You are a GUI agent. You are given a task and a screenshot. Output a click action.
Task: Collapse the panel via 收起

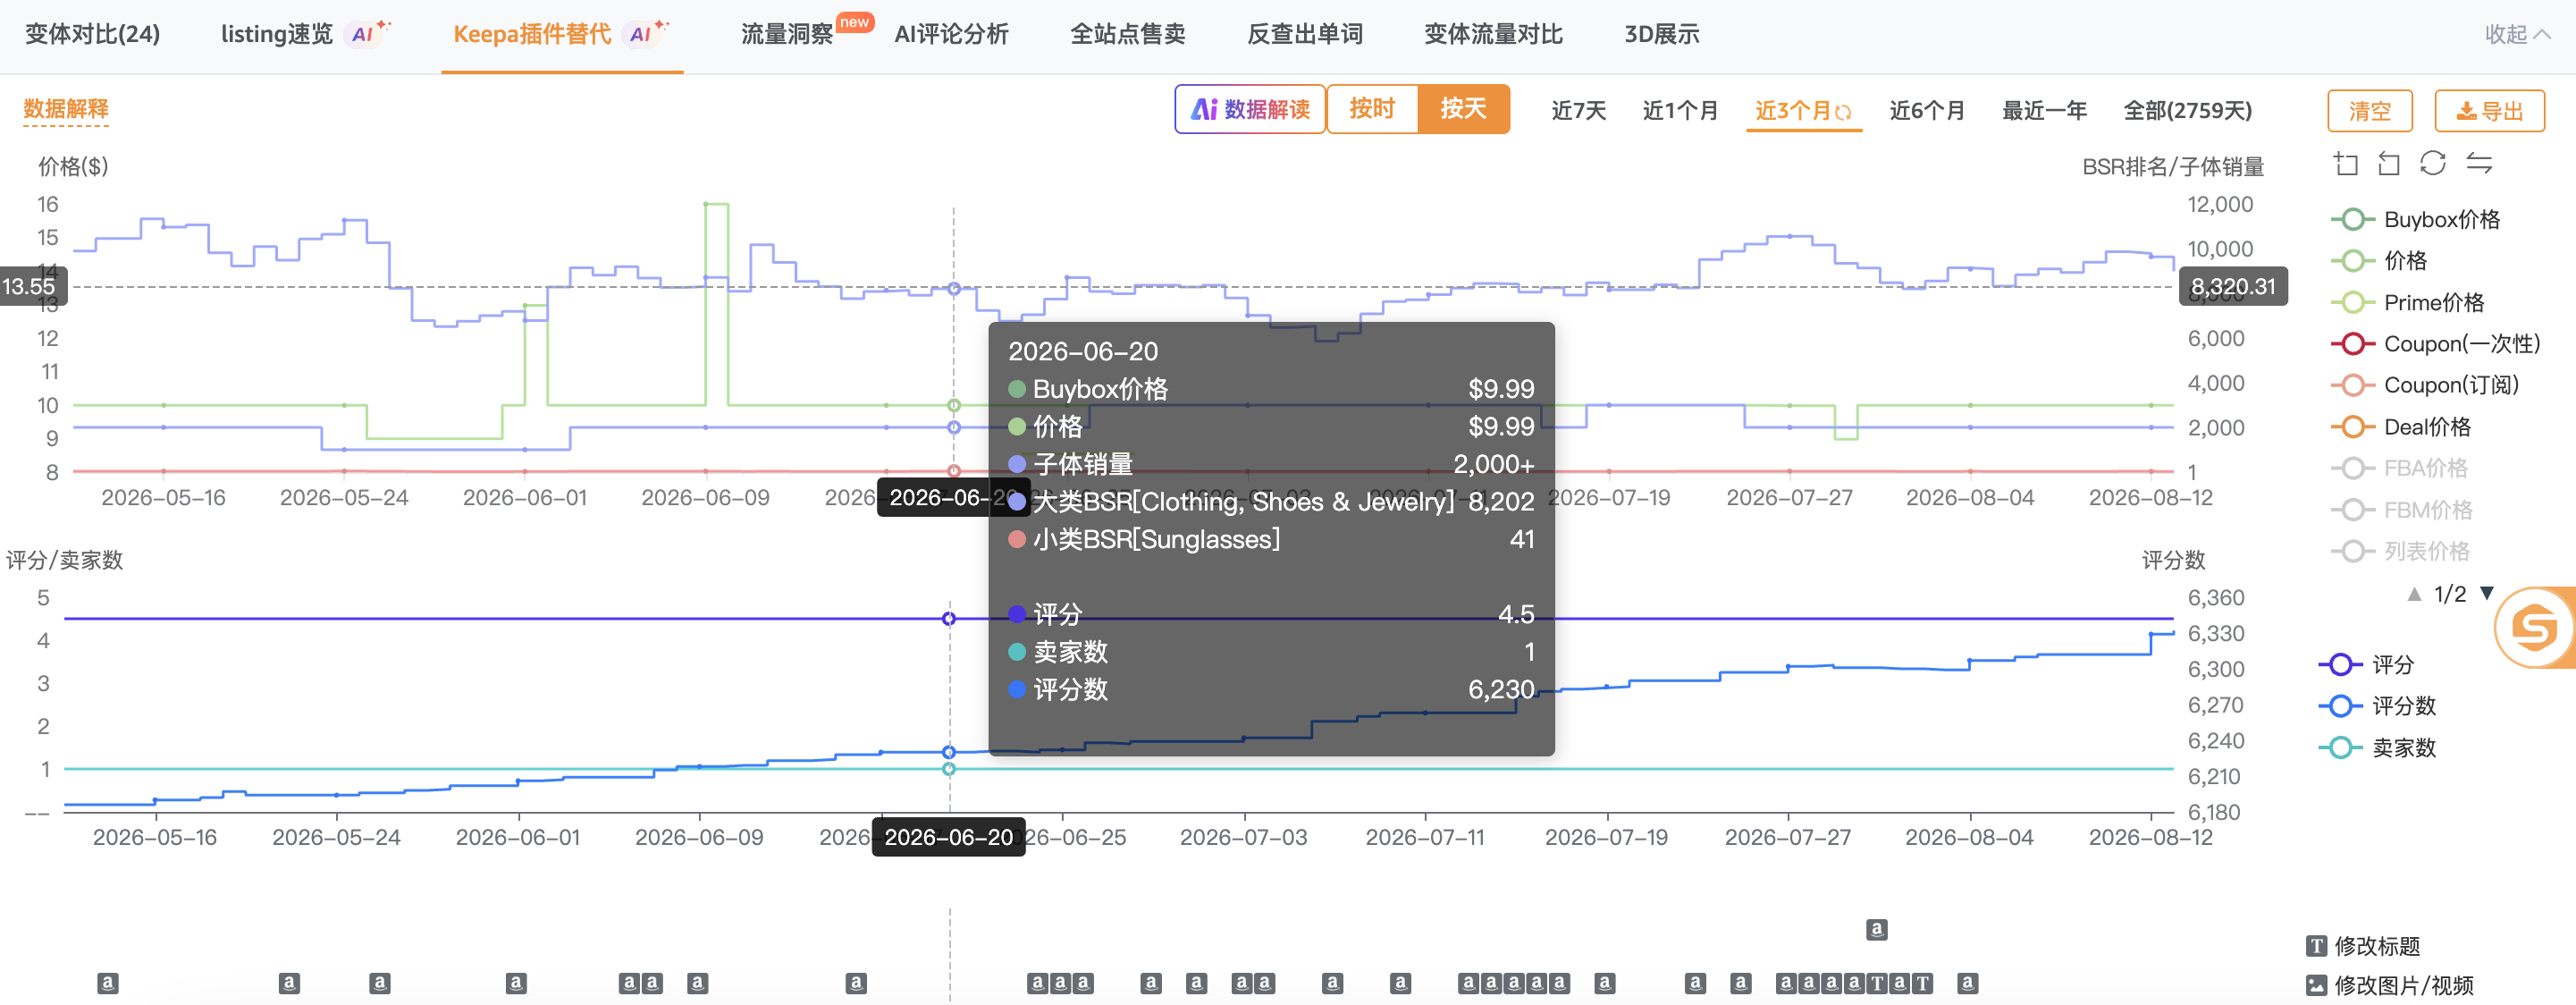tap(2517, 34)
